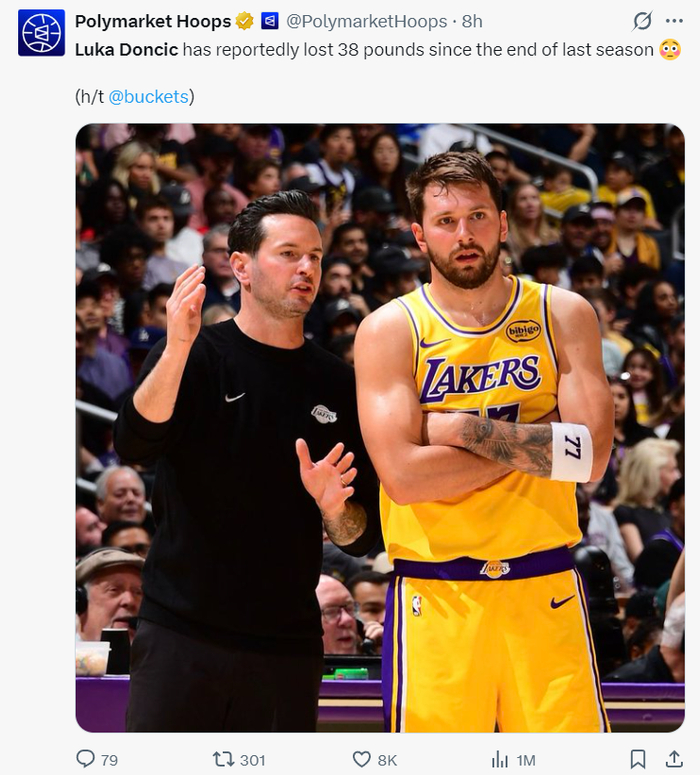
Task: Click the Polymarket Hoops display name
Action: pyautogui.click(x=152, y=21)
